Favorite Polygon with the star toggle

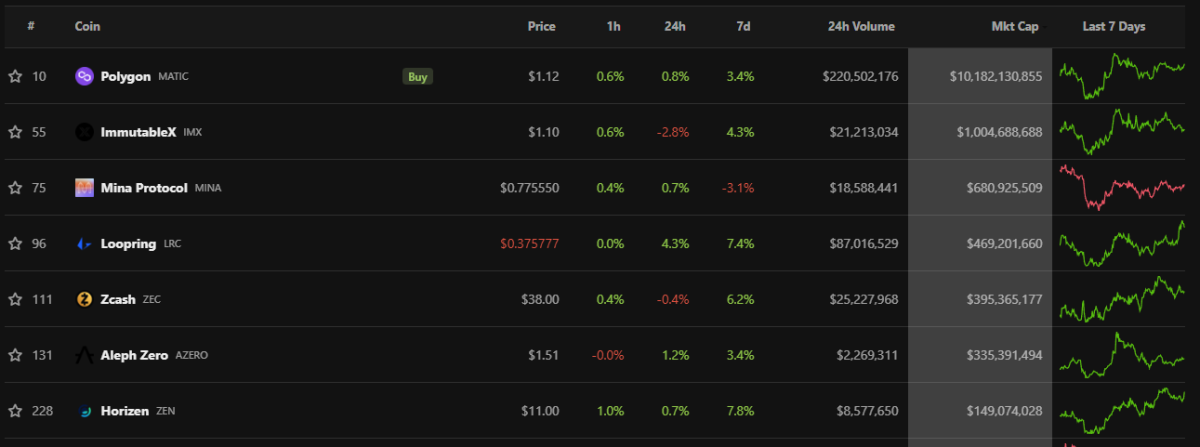tap(15, 76)
